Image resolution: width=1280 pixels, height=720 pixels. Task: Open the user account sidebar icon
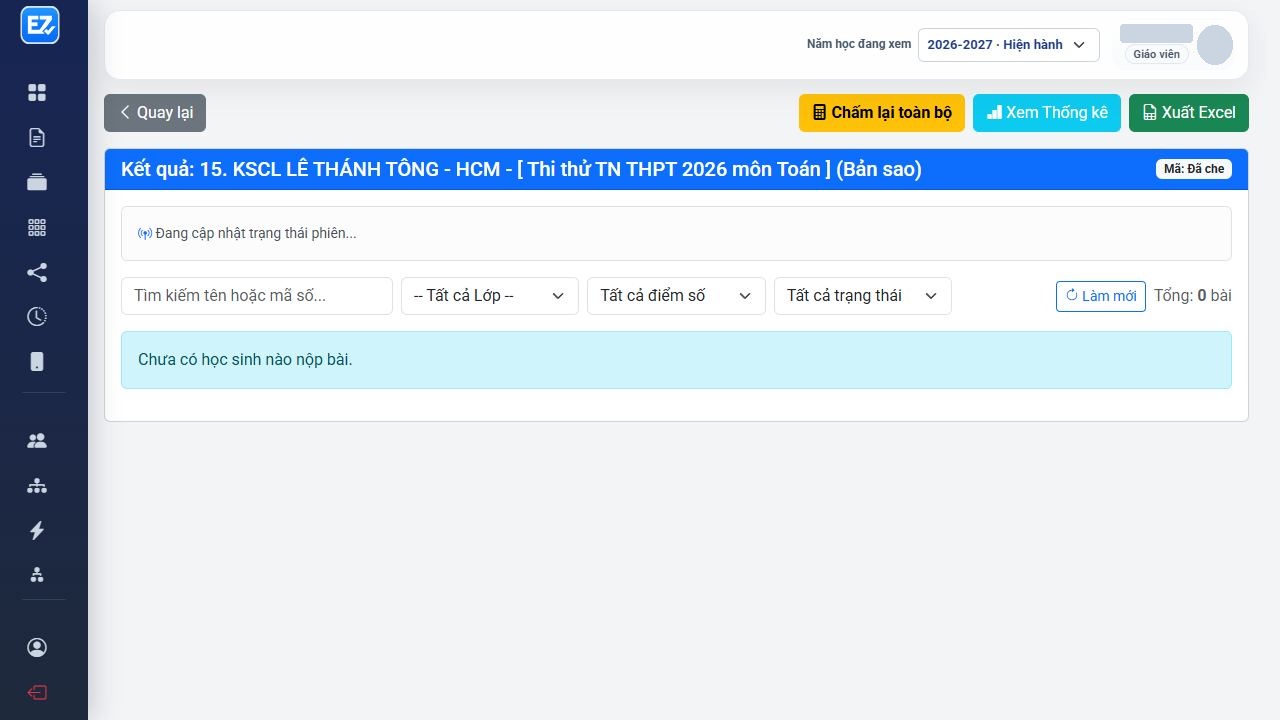pyautogui.click(x=37, y=648)
